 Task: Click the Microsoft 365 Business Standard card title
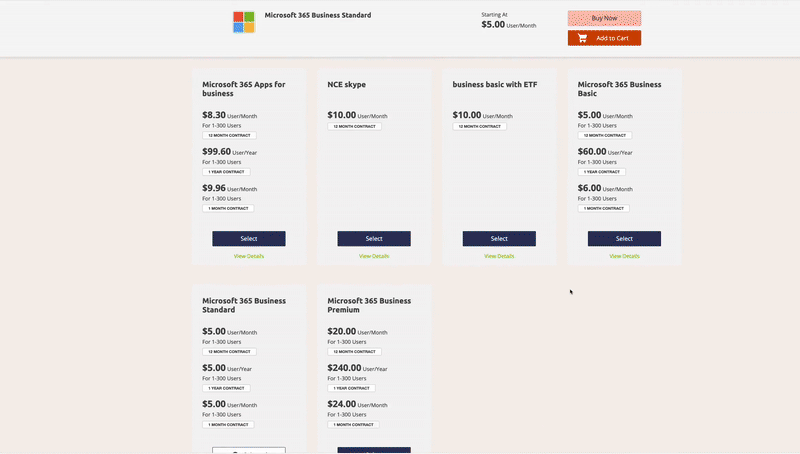tap(244, 305)
